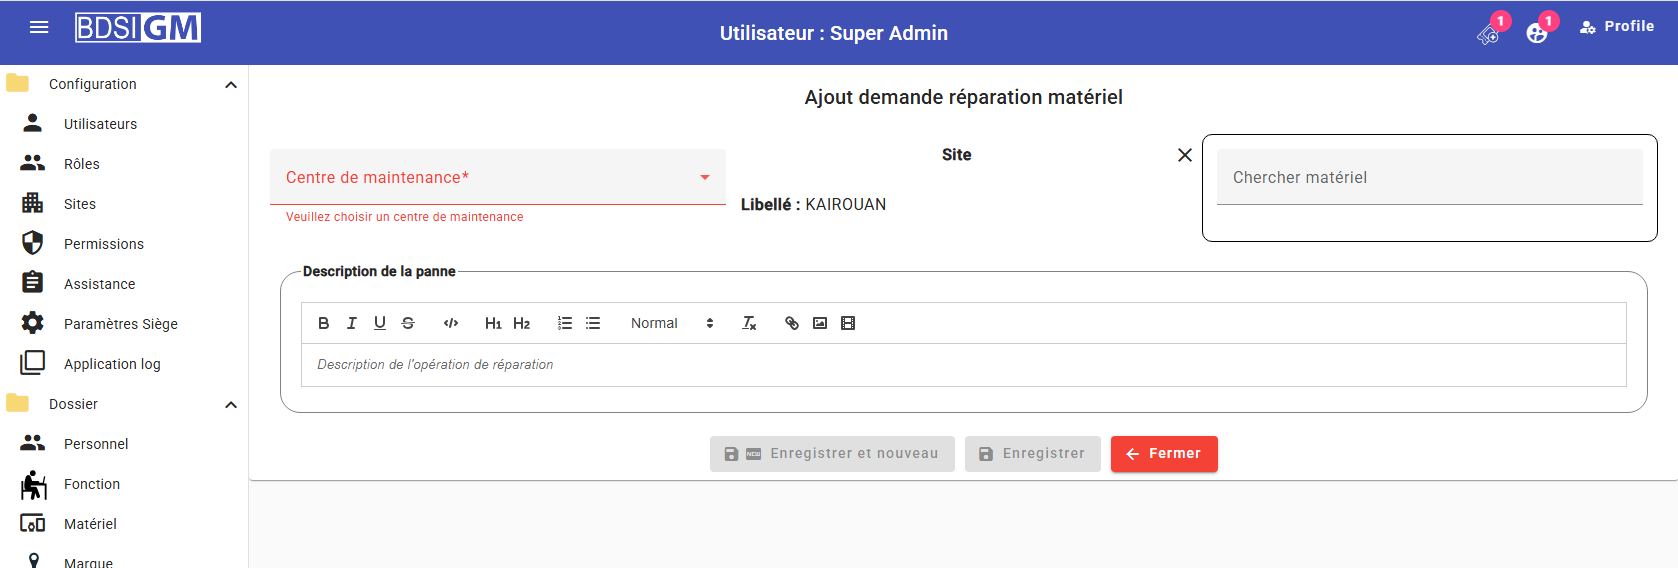
Task: Toggle underline formatting
Action: 380,323
